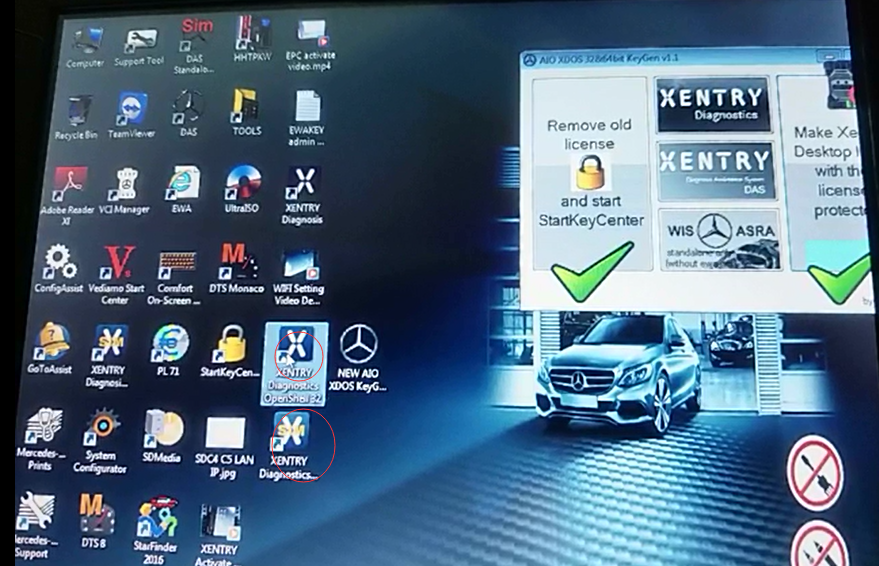Image resolution: width=879 pixels, height=566 pixels.
Task: Open StartKeyCenter shortcut
Action: [x=230, y=351]
